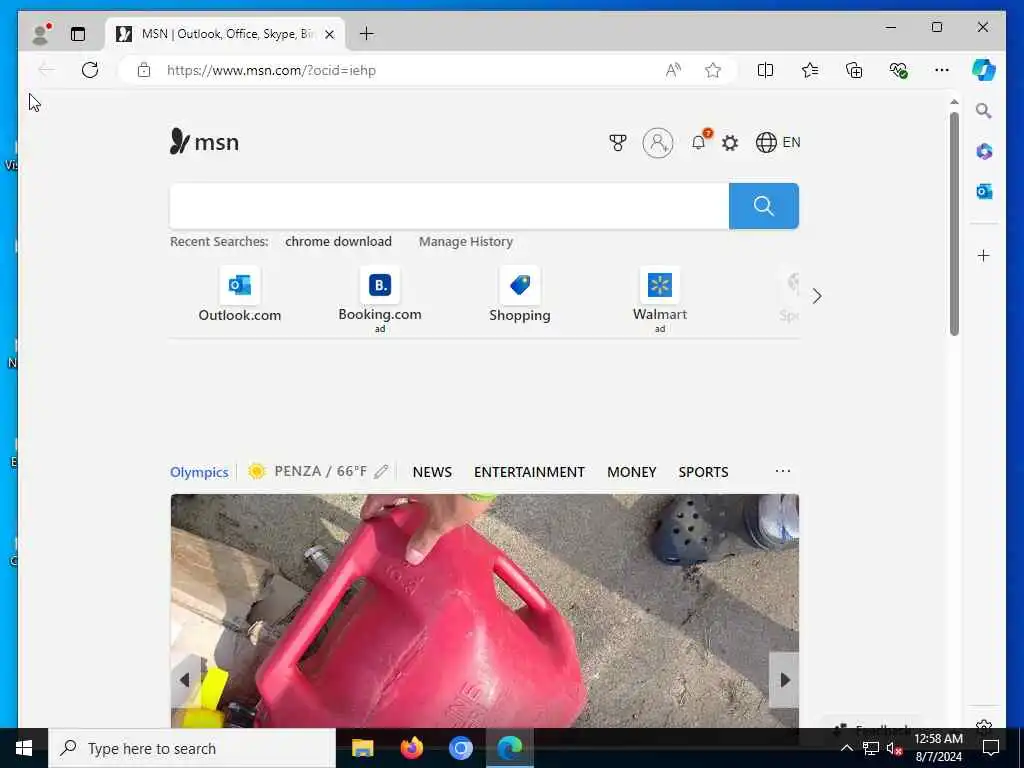1024x768 pixels.
Task: Open the Favorites list icon
Action: 810,70
